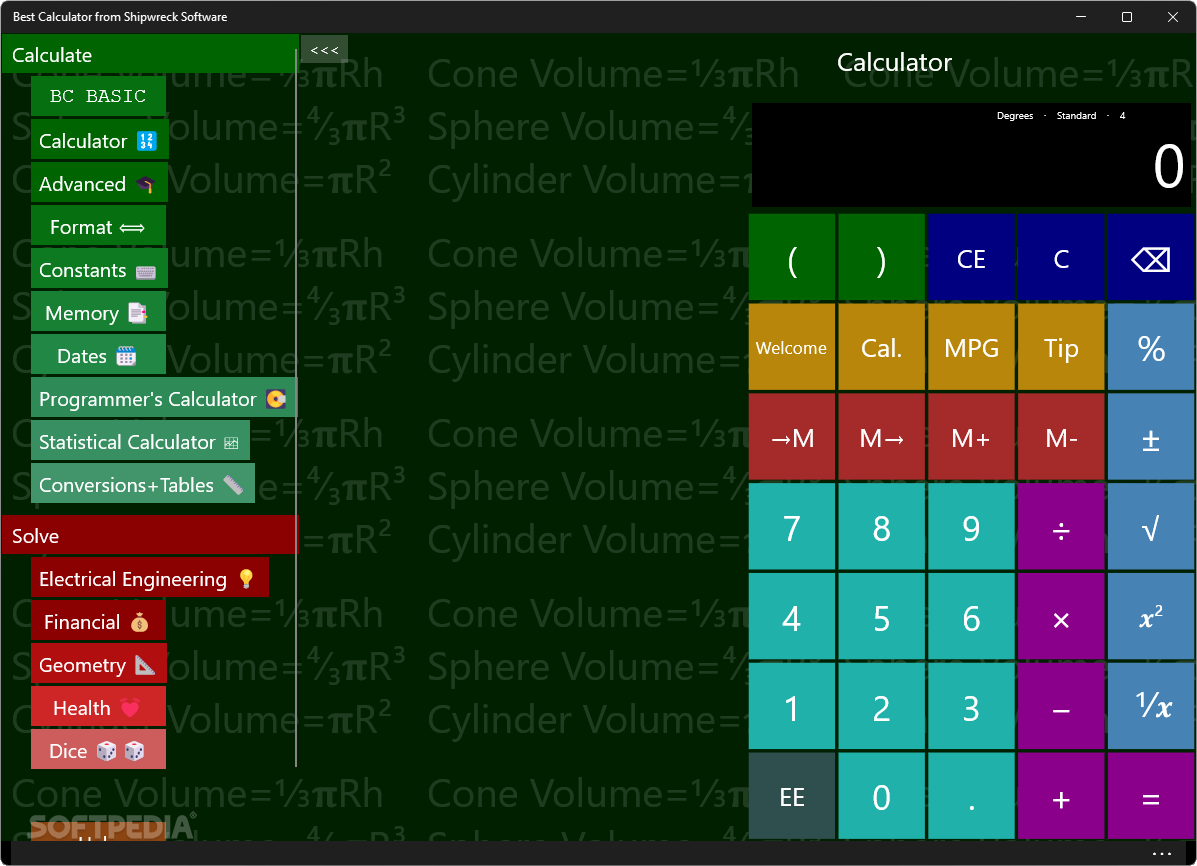Store value with →M key

792,437
